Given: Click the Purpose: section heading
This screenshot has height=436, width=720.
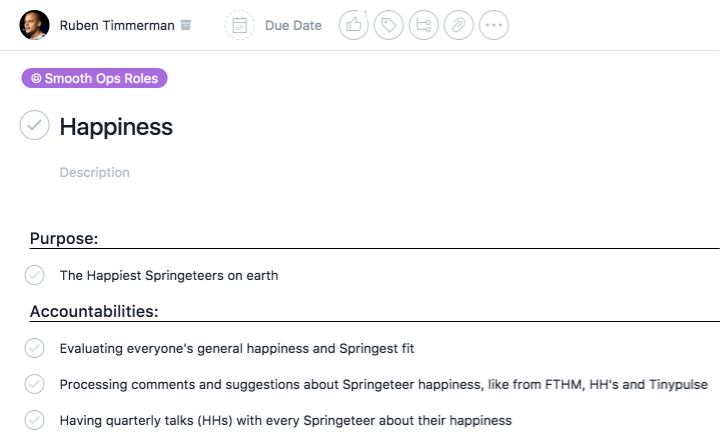Looking at the screenshot, I should [64, 238].
